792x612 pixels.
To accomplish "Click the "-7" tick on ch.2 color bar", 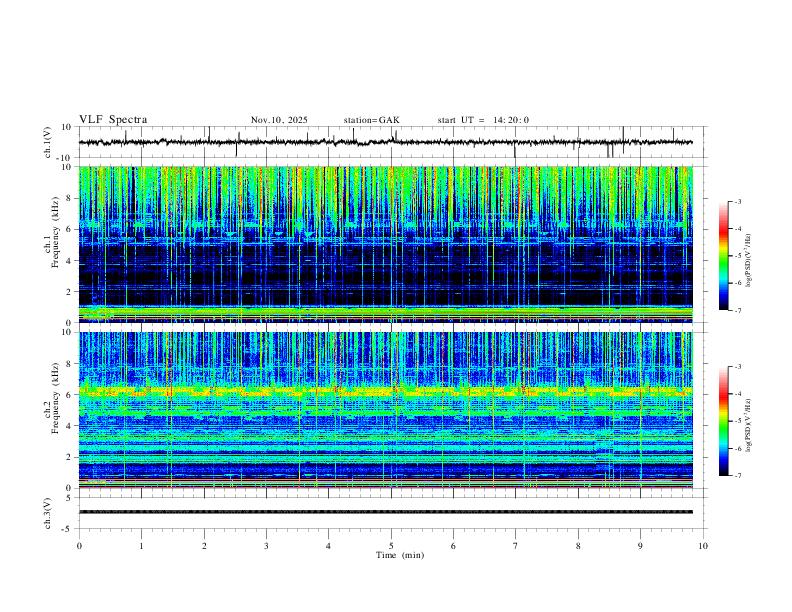I will click(x=737, y=476).
